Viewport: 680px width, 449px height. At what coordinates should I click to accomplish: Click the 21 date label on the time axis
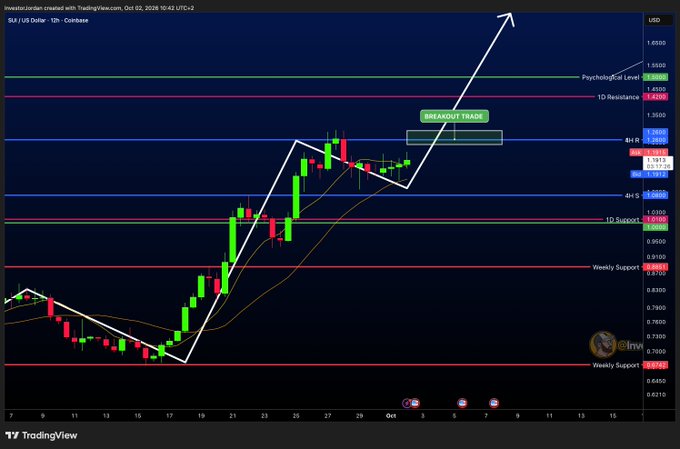(233, 416)
